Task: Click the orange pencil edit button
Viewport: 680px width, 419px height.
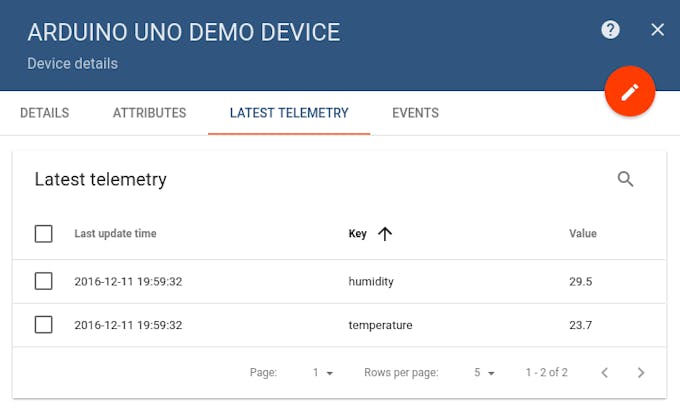Action: pos(629,93)
